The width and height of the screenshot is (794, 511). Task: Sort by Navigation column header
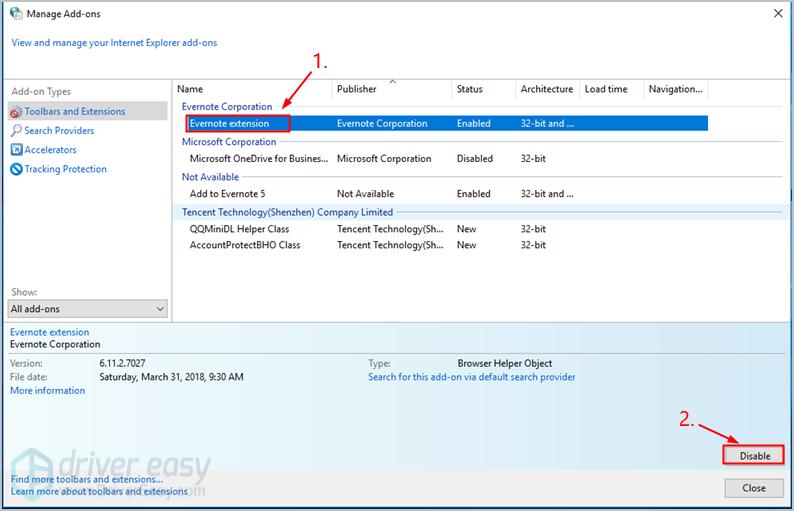[676, 89]
